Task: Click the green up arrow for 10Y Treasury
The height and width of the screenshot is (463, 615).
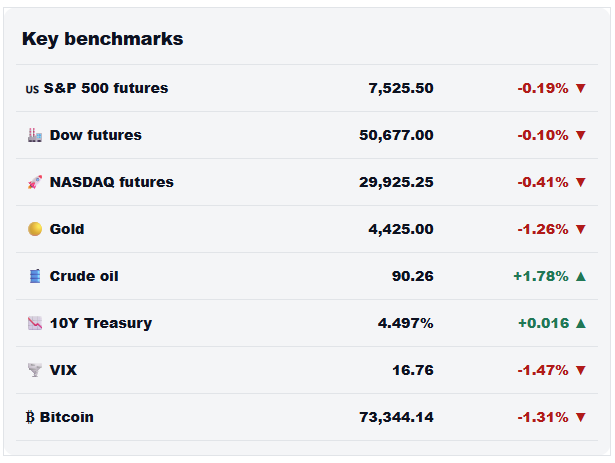Action: point(581,323)
